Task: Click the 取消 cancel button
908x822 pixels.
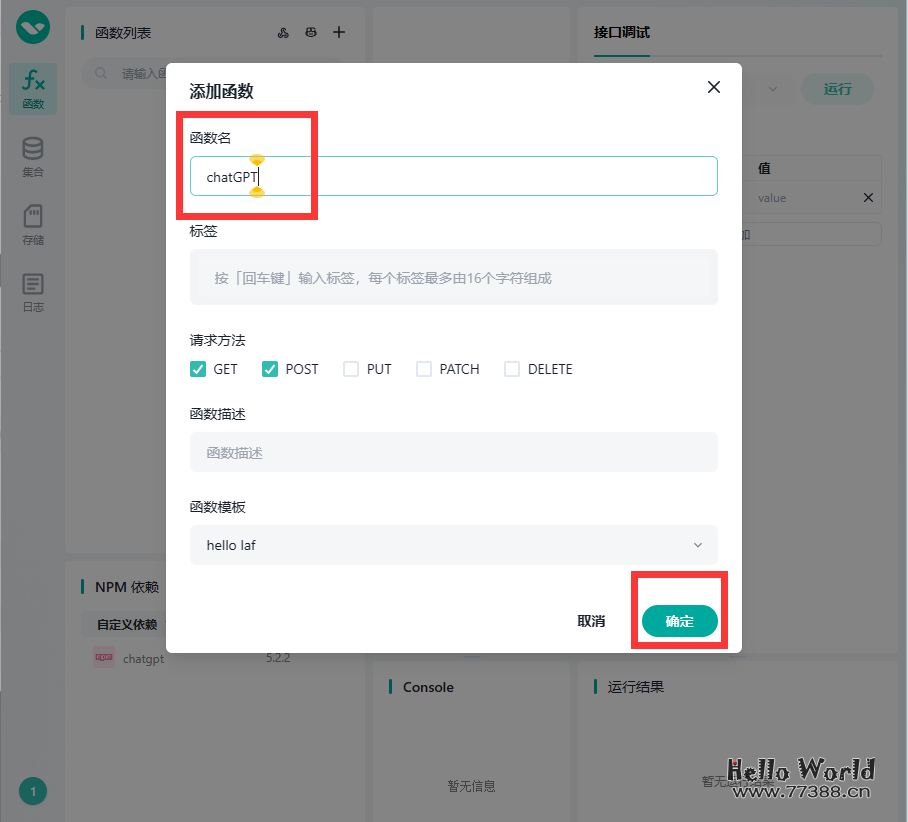Action: click(x=592, y=621)
